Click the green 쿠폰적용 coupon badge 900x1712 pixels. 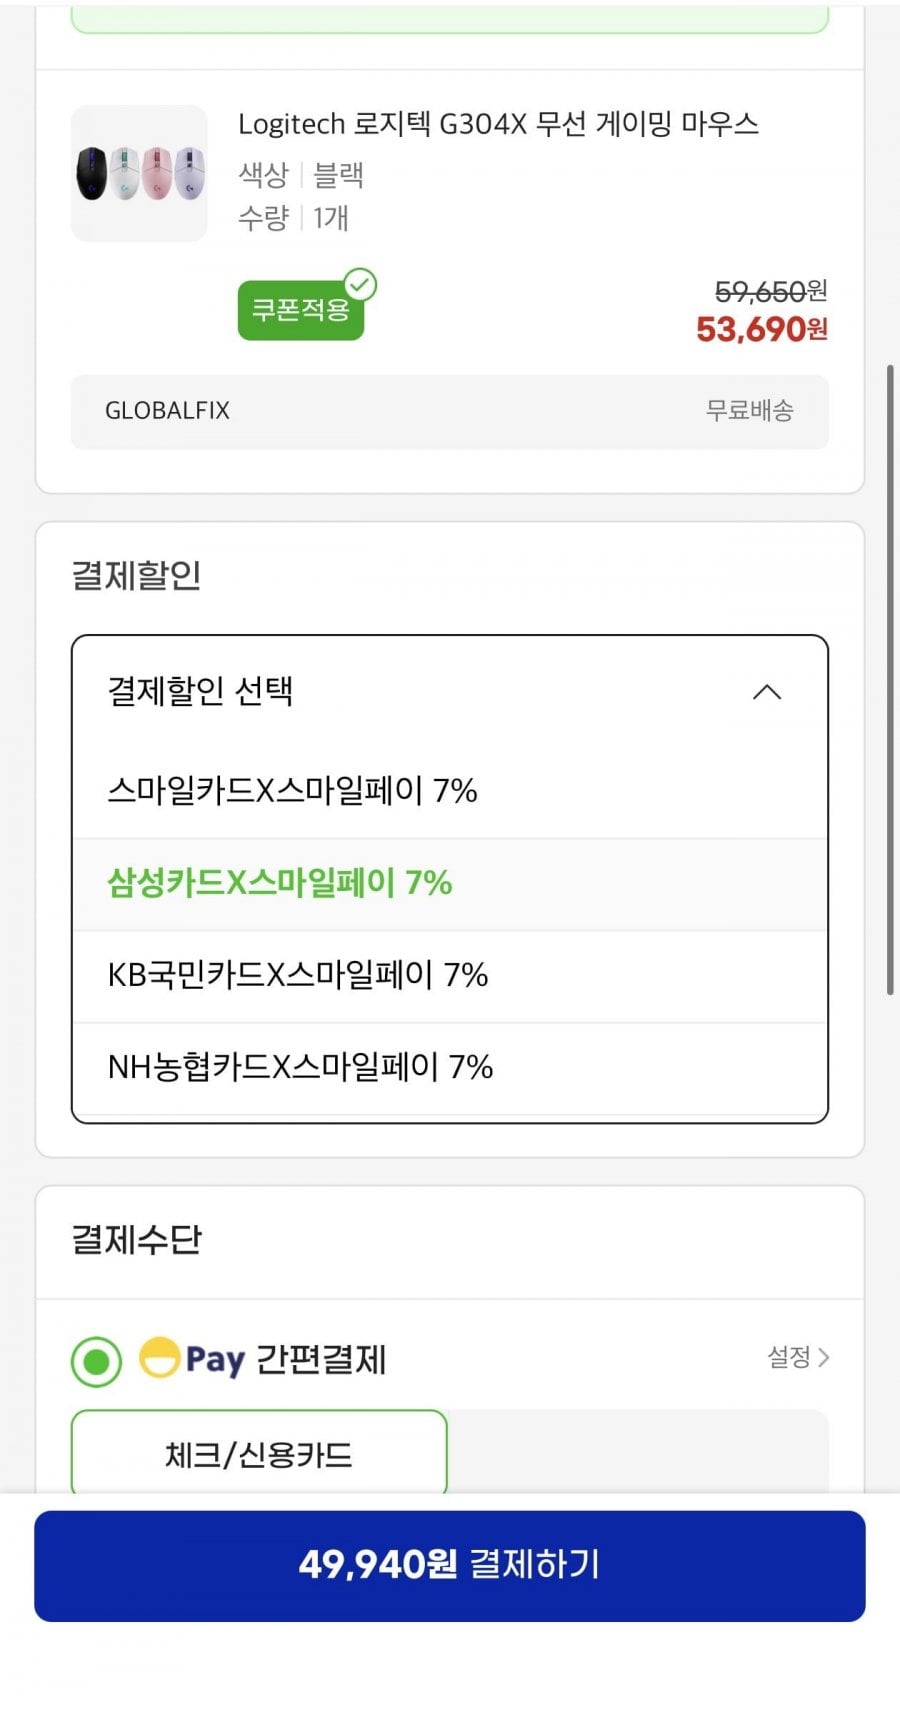(299, 312)
